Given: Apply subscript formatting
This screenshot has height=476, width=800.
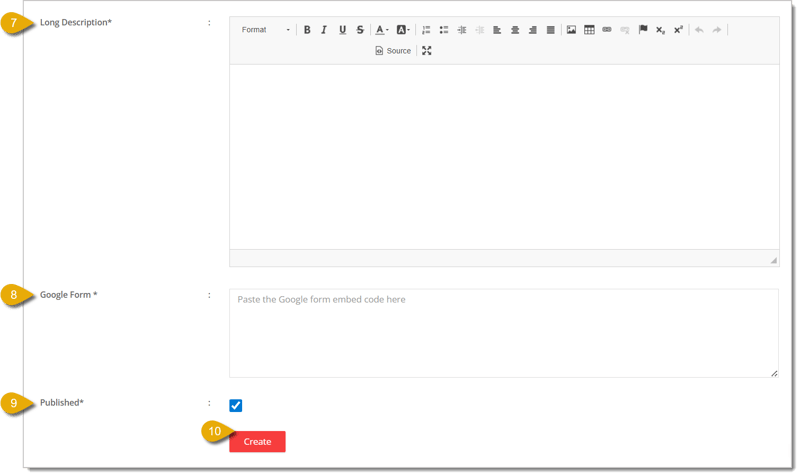Looking at the screenshot, I should click(660, 30).
